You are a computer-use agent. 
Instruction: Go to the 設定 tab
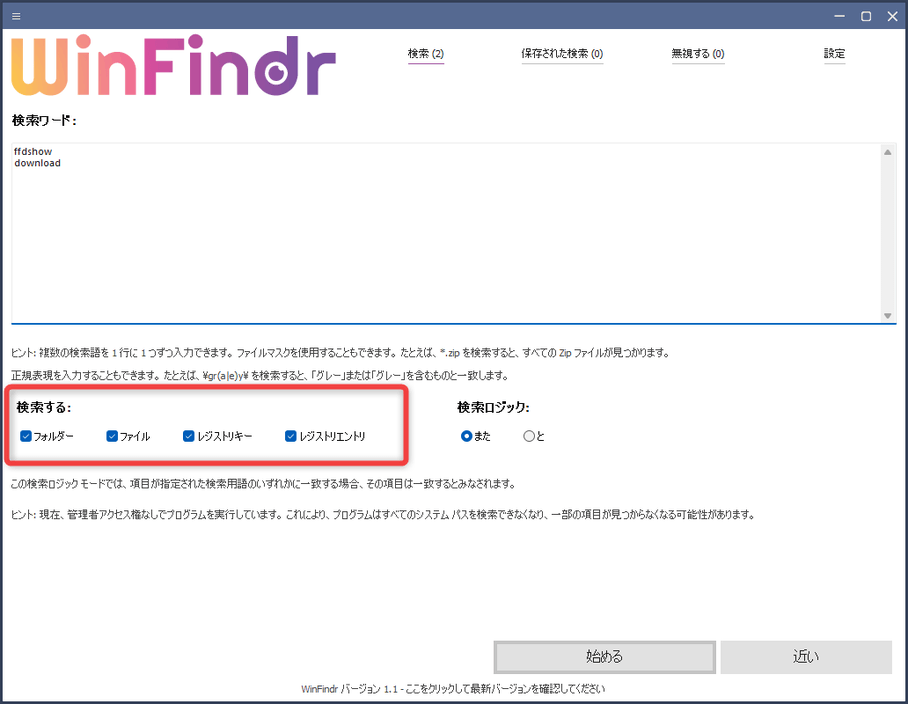pos(834,54)
